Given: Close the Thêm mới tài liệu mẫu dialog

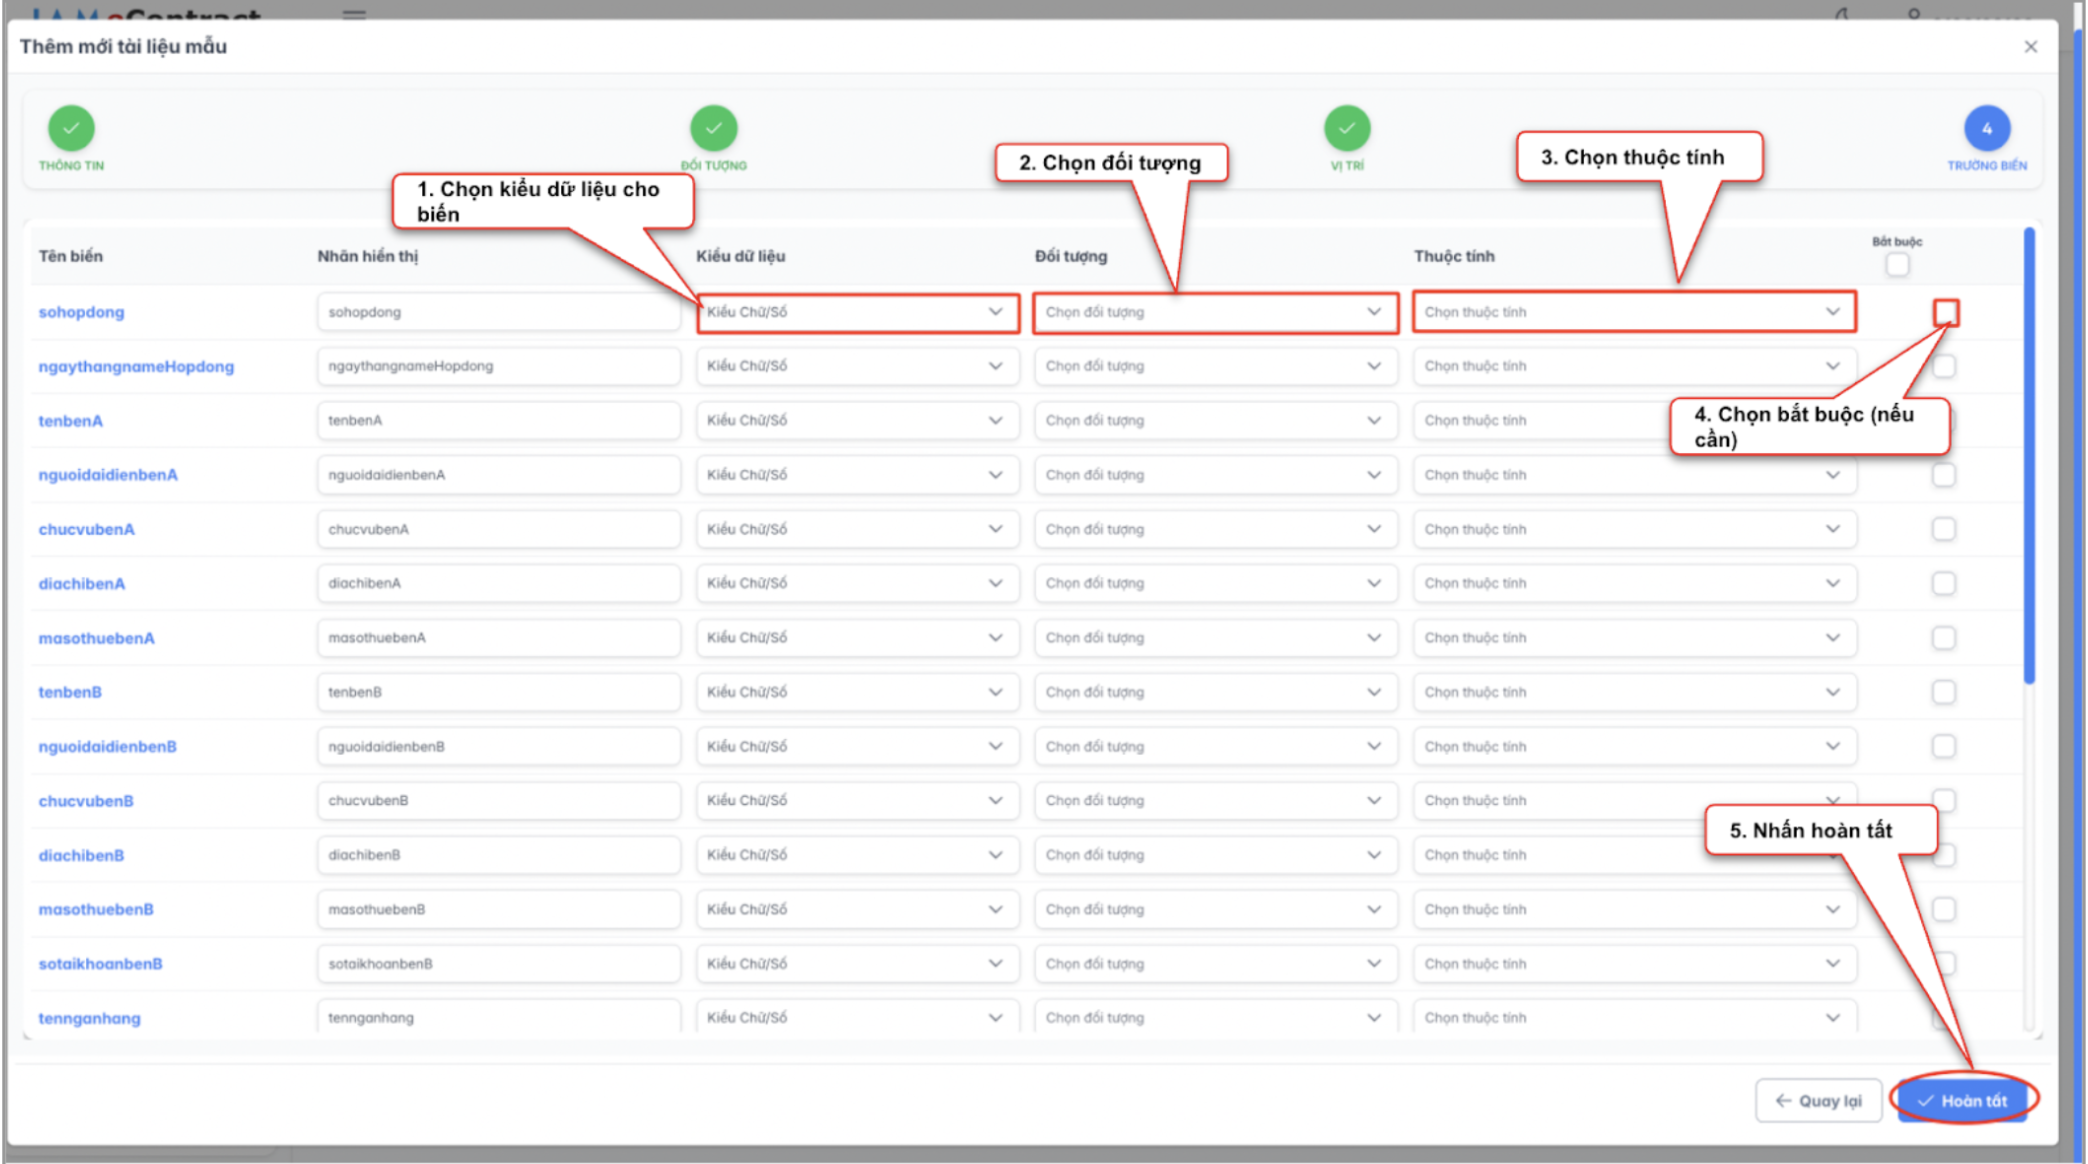Looking at the screenshot, I should tap(2030, 47).
